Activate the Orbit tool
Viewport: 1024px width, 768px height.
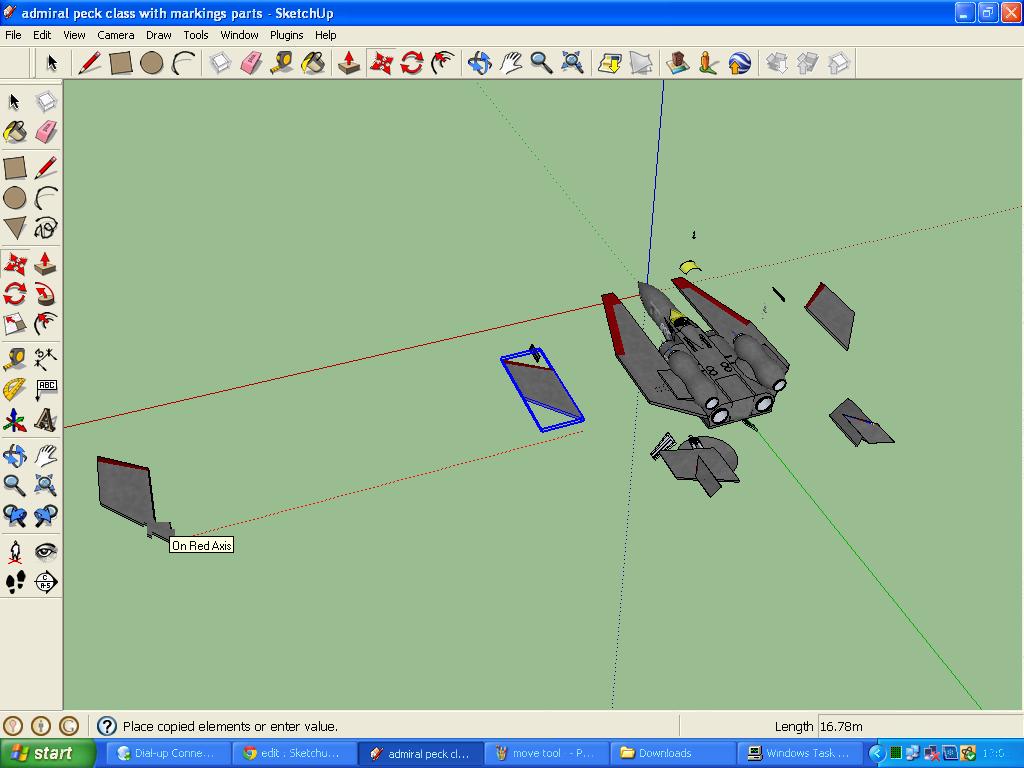tap(14, 455)
